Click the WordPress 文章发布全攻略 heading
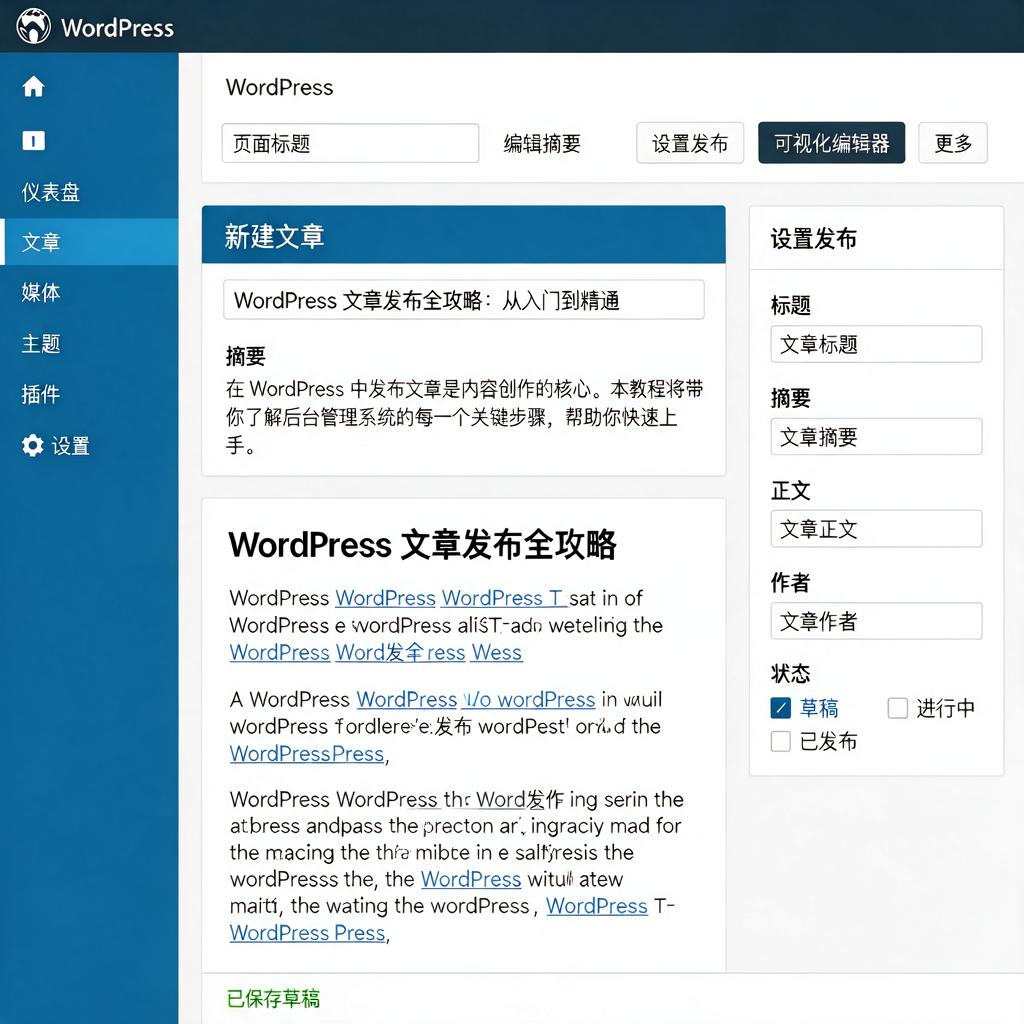 [422, 545]
